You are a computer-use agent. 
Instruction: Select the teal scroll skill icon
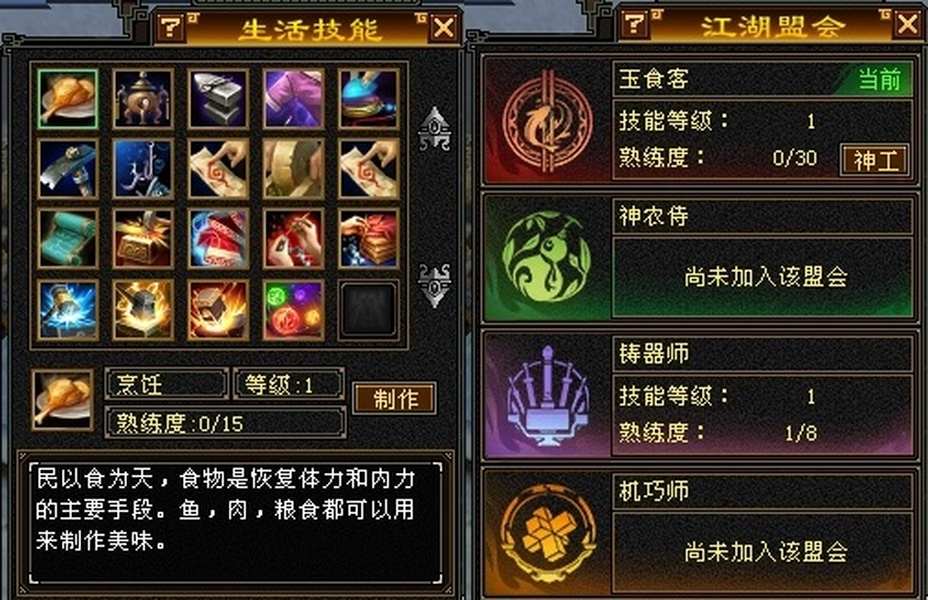pos(67,239)
